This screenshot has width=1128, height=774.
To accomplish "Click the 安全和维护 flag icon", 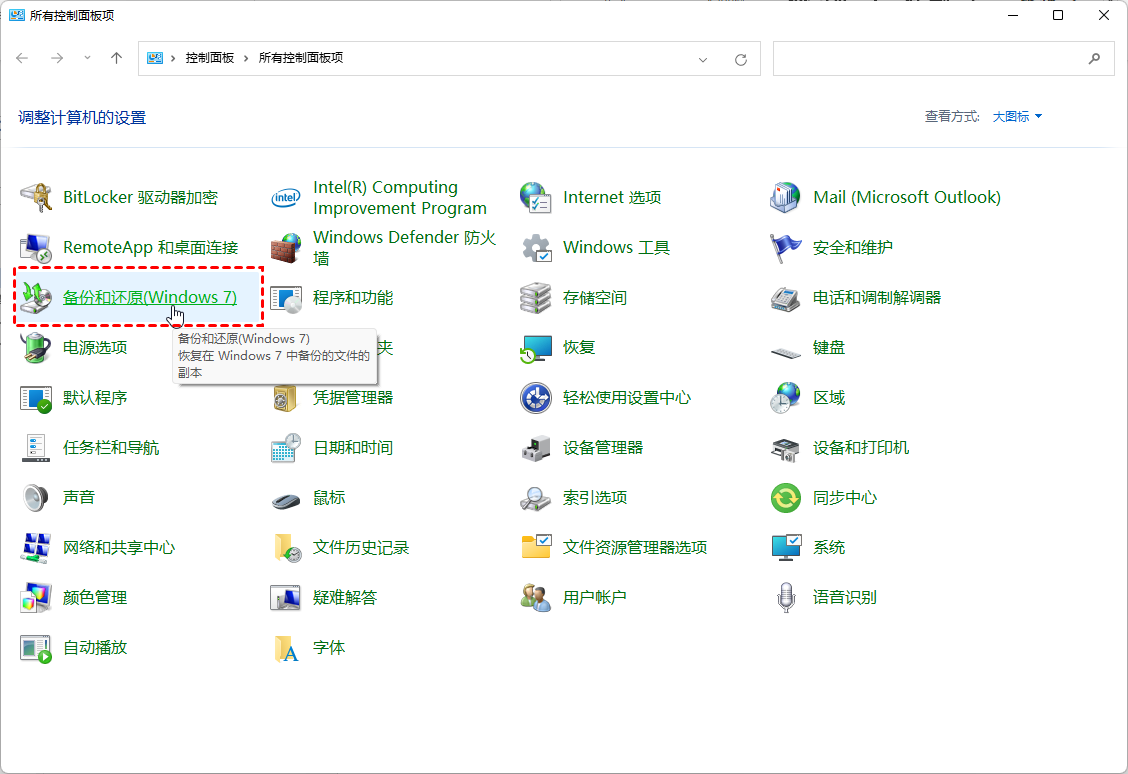I will coord(786,248).
